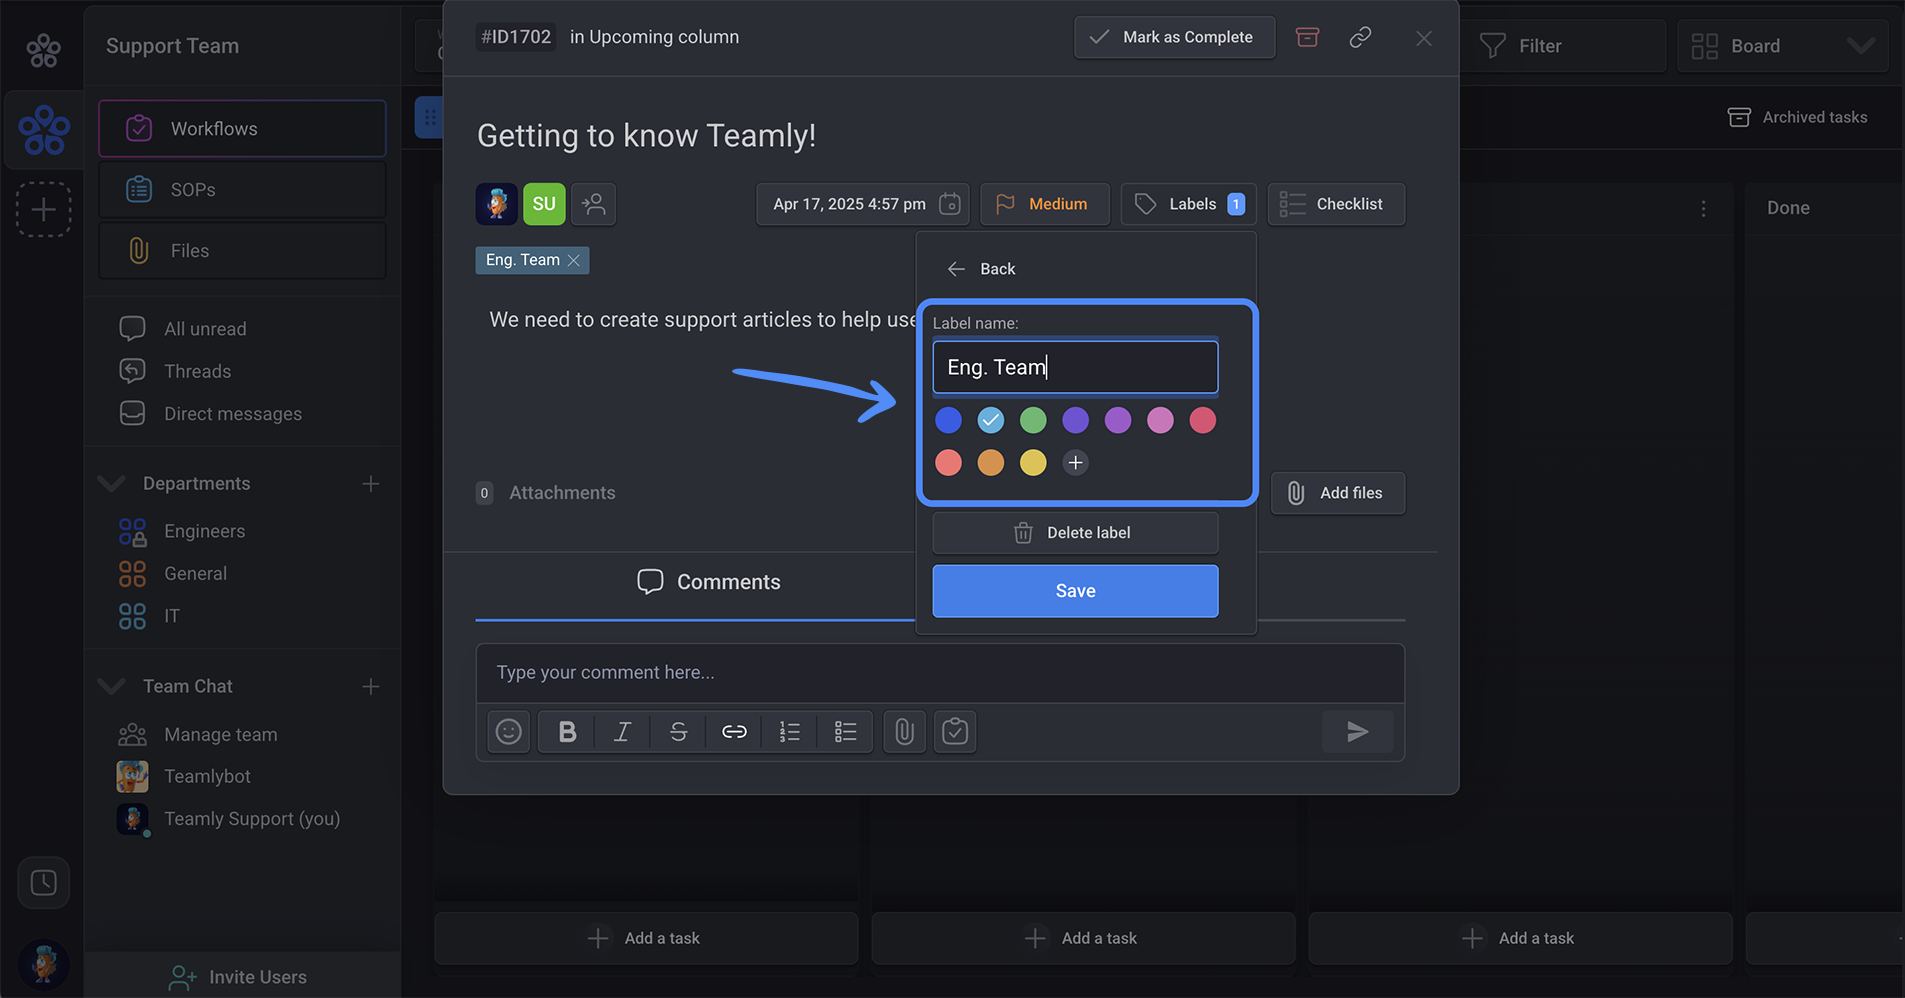Go Back in the label editor
The height and width of the screenshot is (998, 1905).
tap(981, 269)
